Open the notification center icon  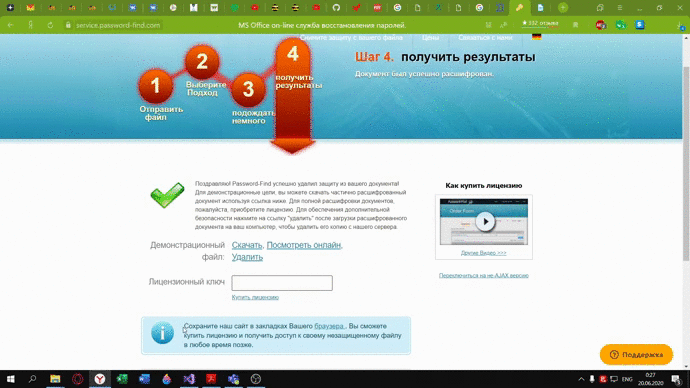pos(677,379)
